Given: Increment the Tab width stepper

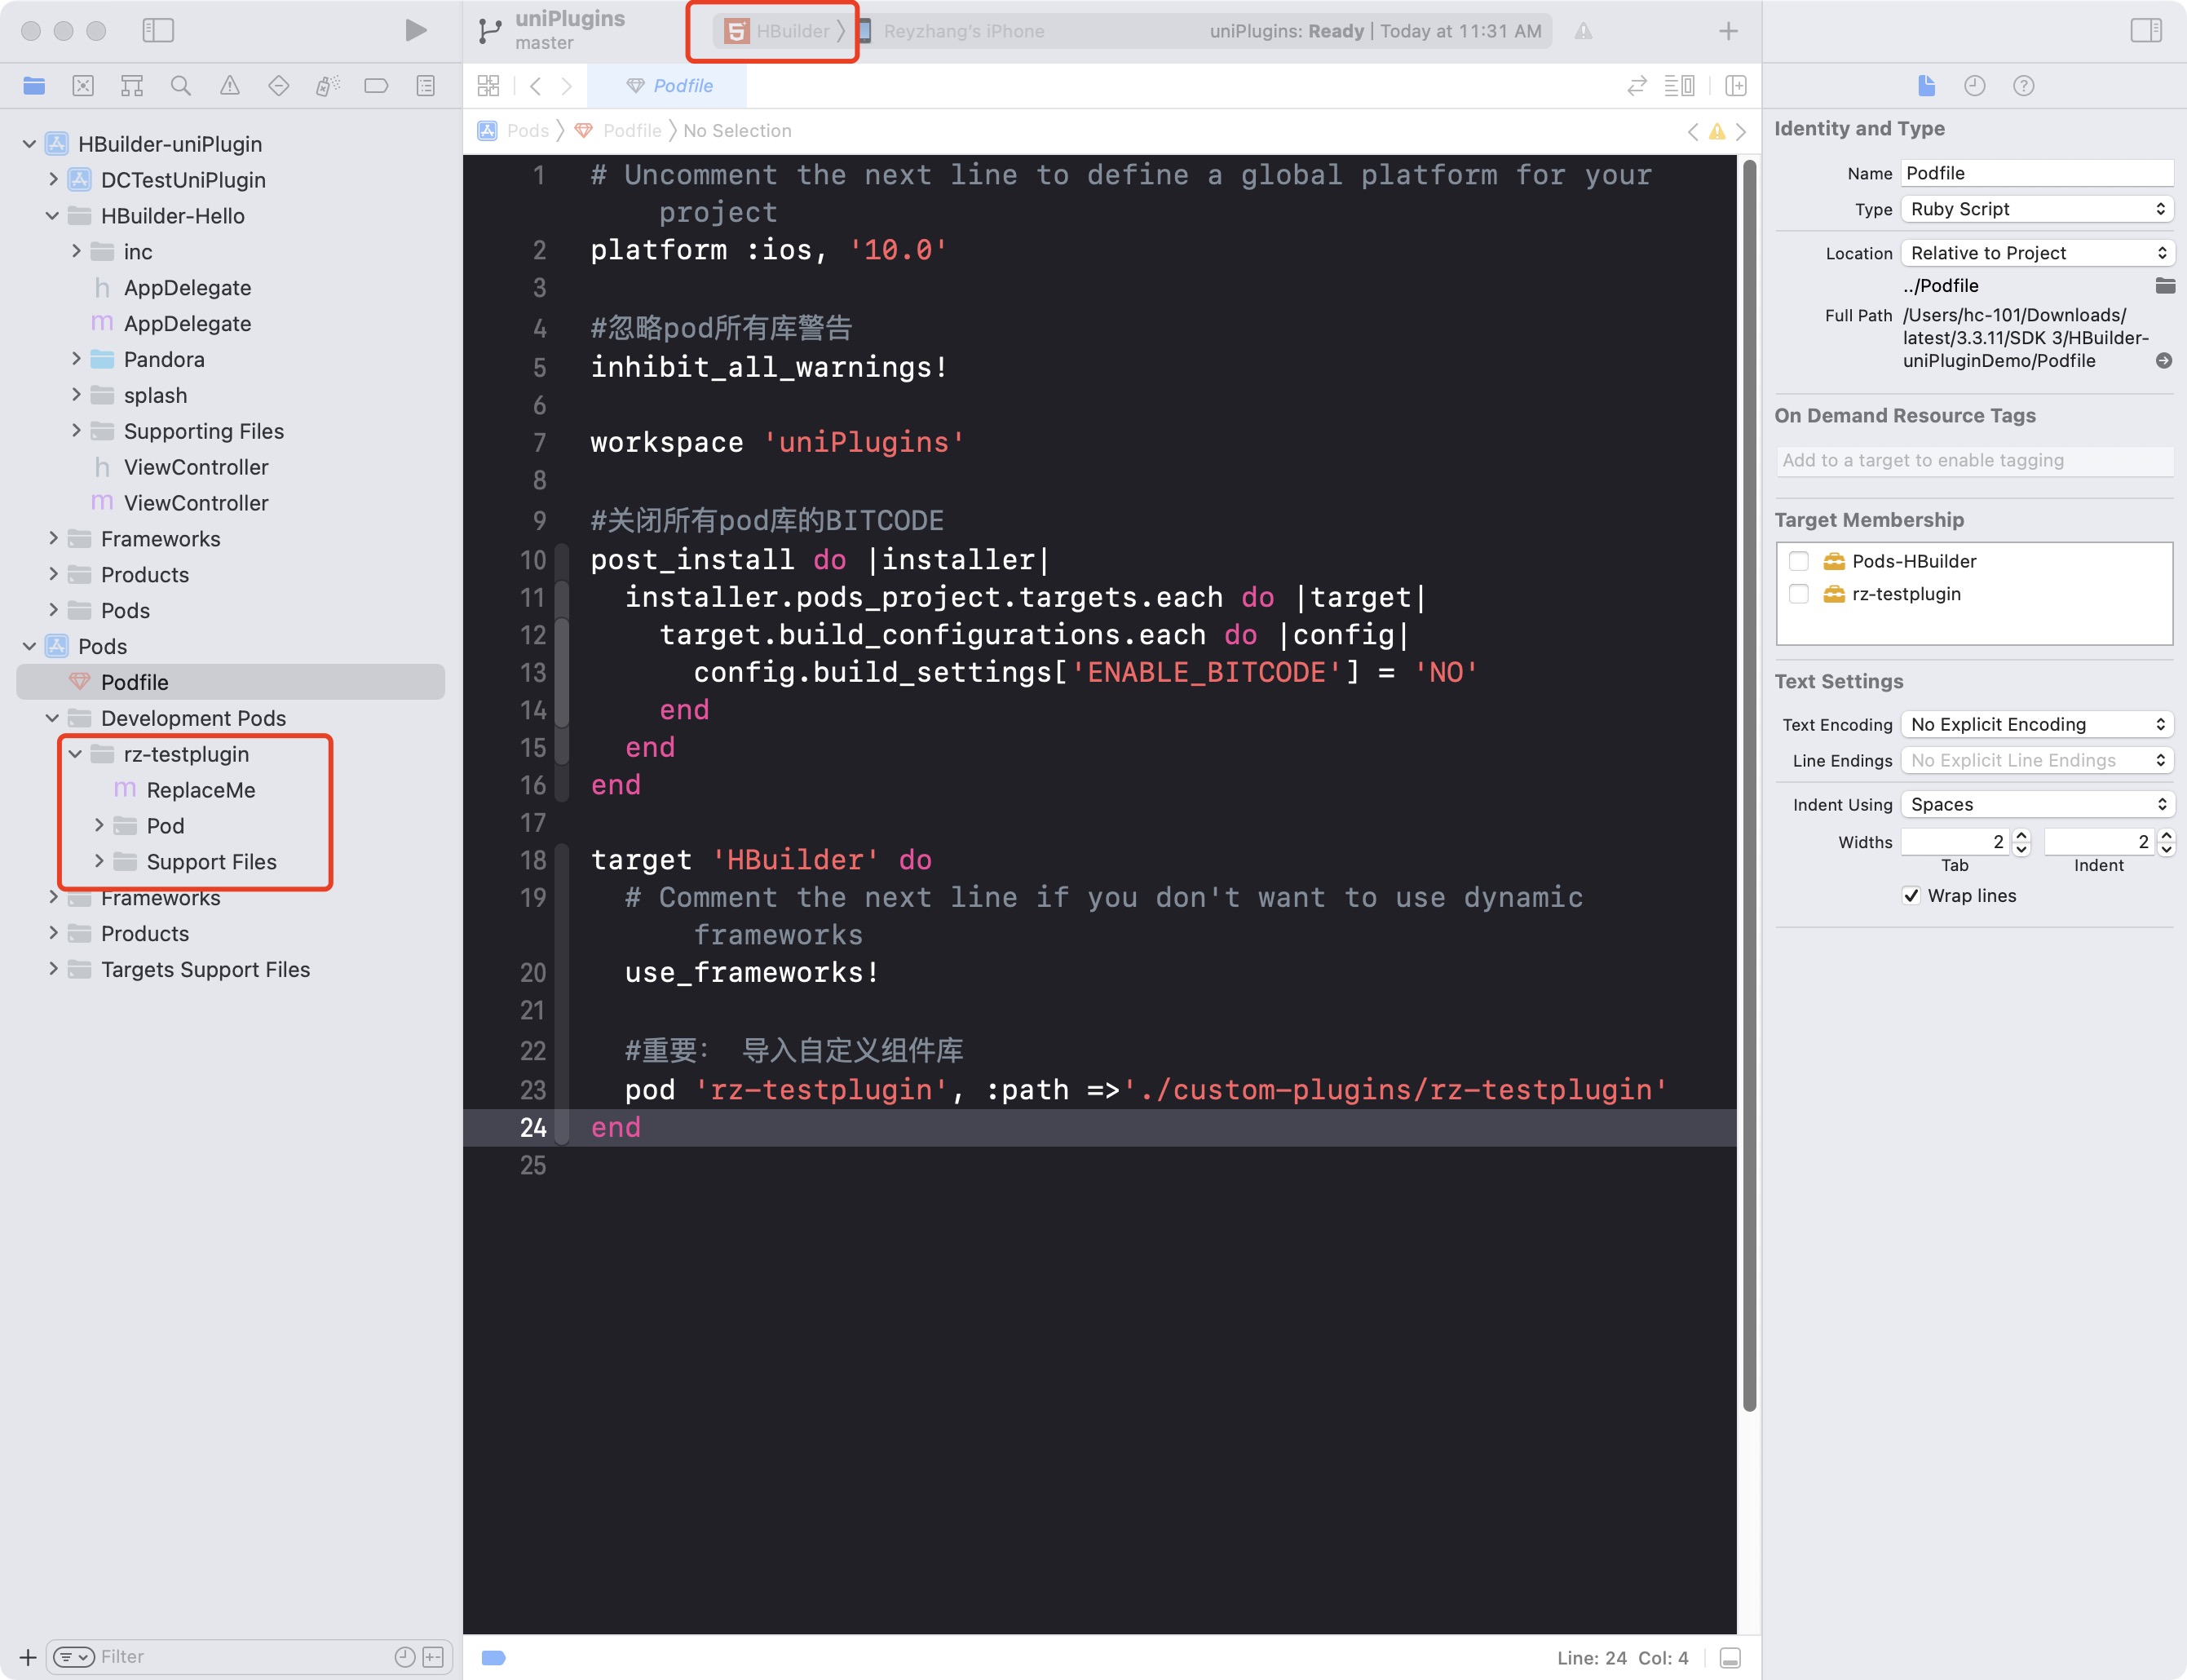Looking at the screenshot, I should (x=2021, y=836).
